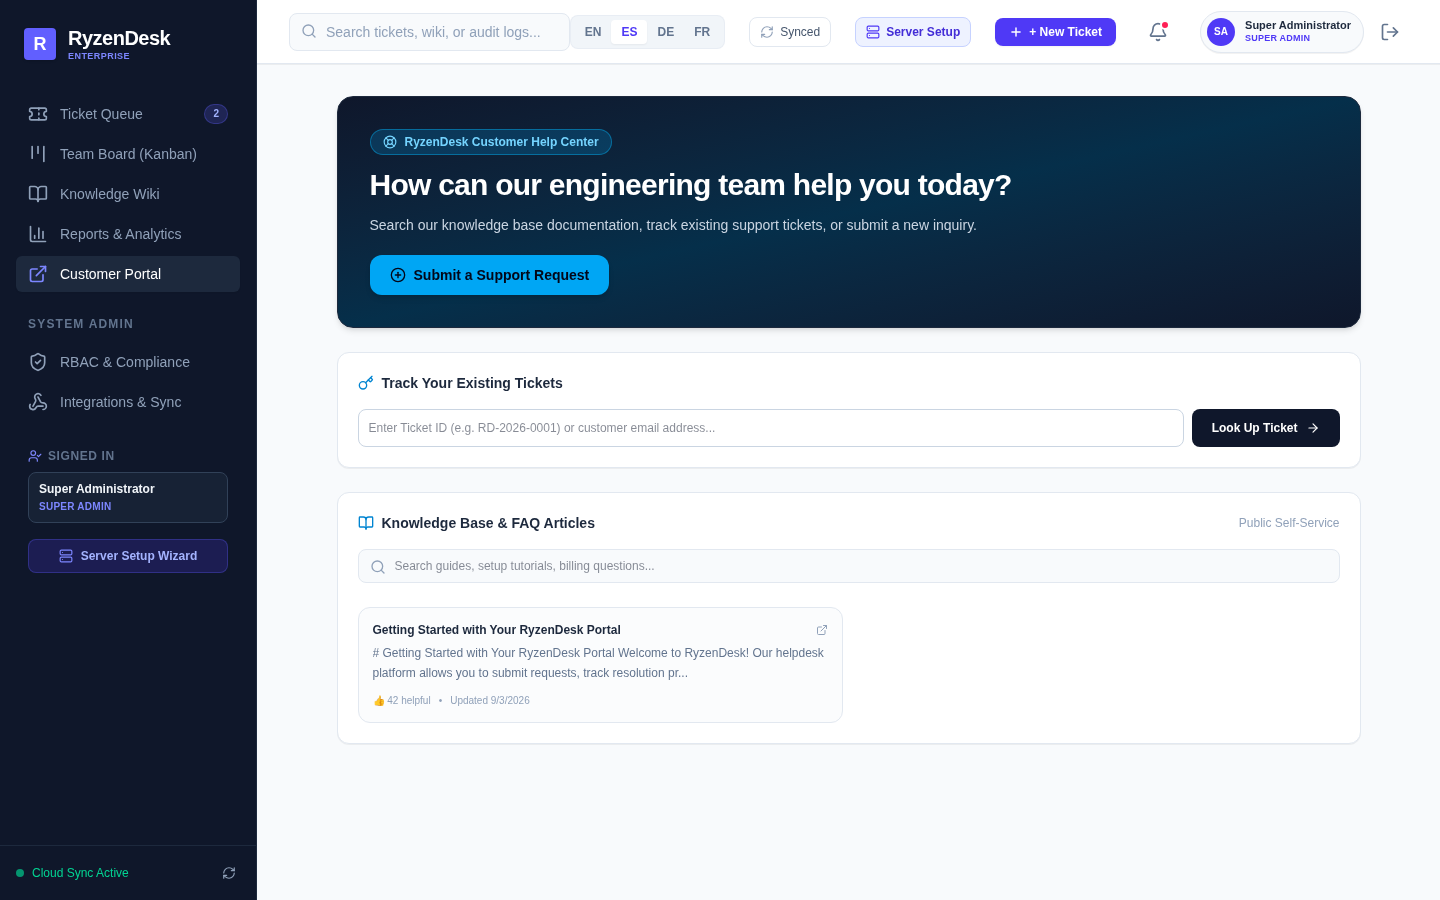This screenshot has width=1440, height=900.
Task: Switch language to FR
Action: (702, 32)
